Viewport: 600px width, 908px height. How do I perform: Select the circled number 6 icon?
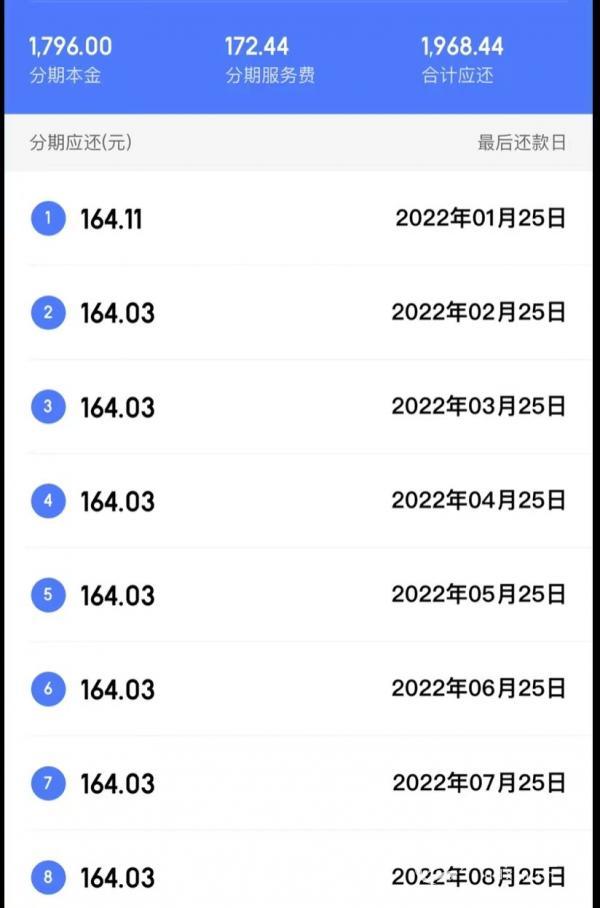point(48,689)
